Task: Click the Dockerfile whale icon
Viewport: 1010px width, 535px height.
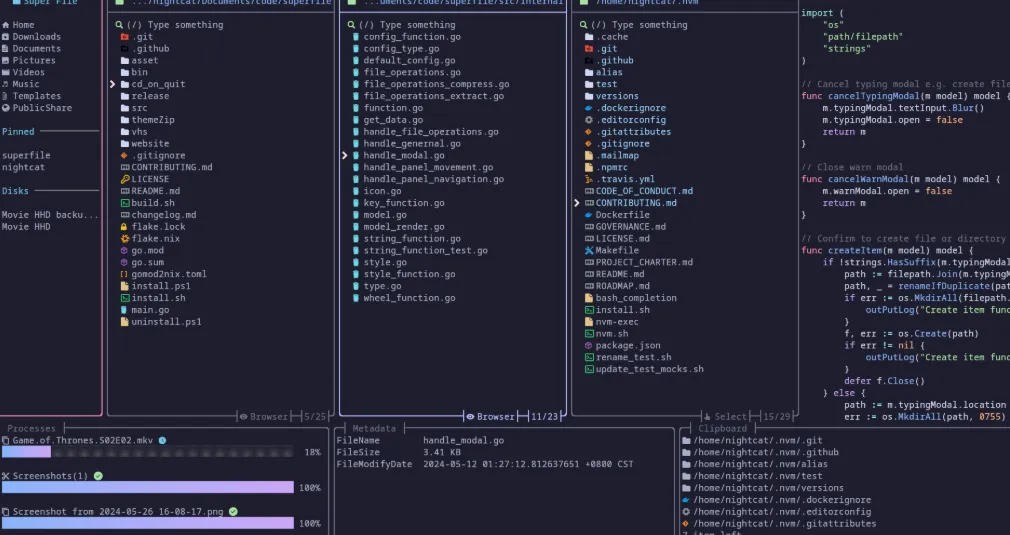Action: 589,215
